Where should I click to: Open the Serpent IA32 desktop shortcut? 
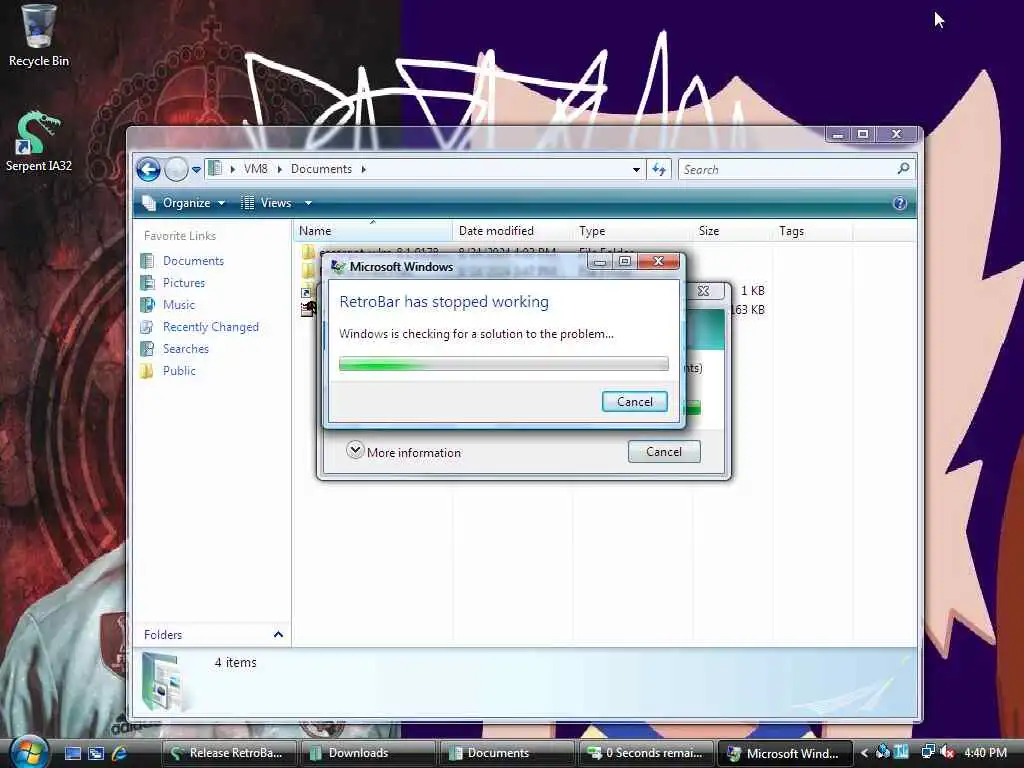[38, 140]
